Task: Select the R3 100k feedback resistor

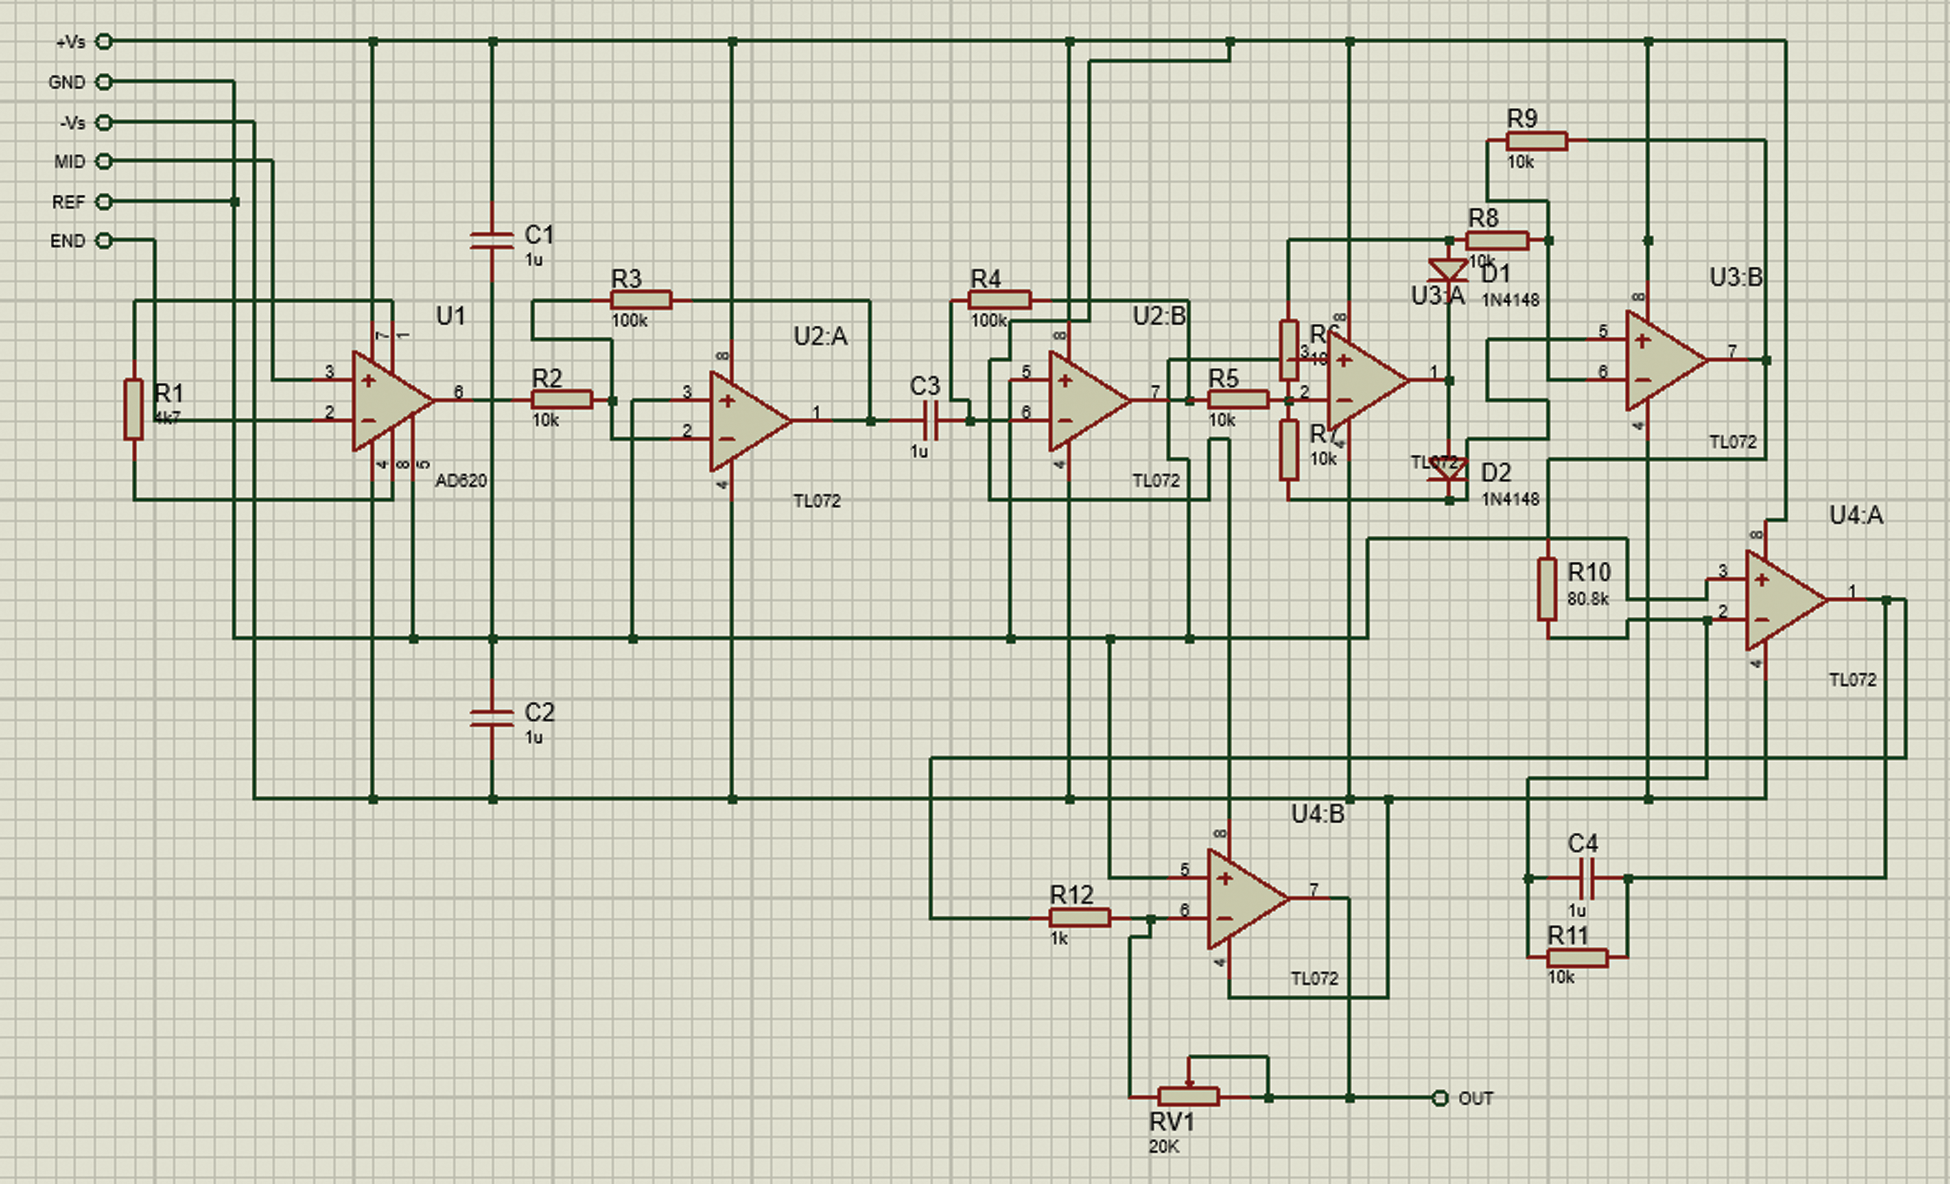Action: tap(640, 299)
